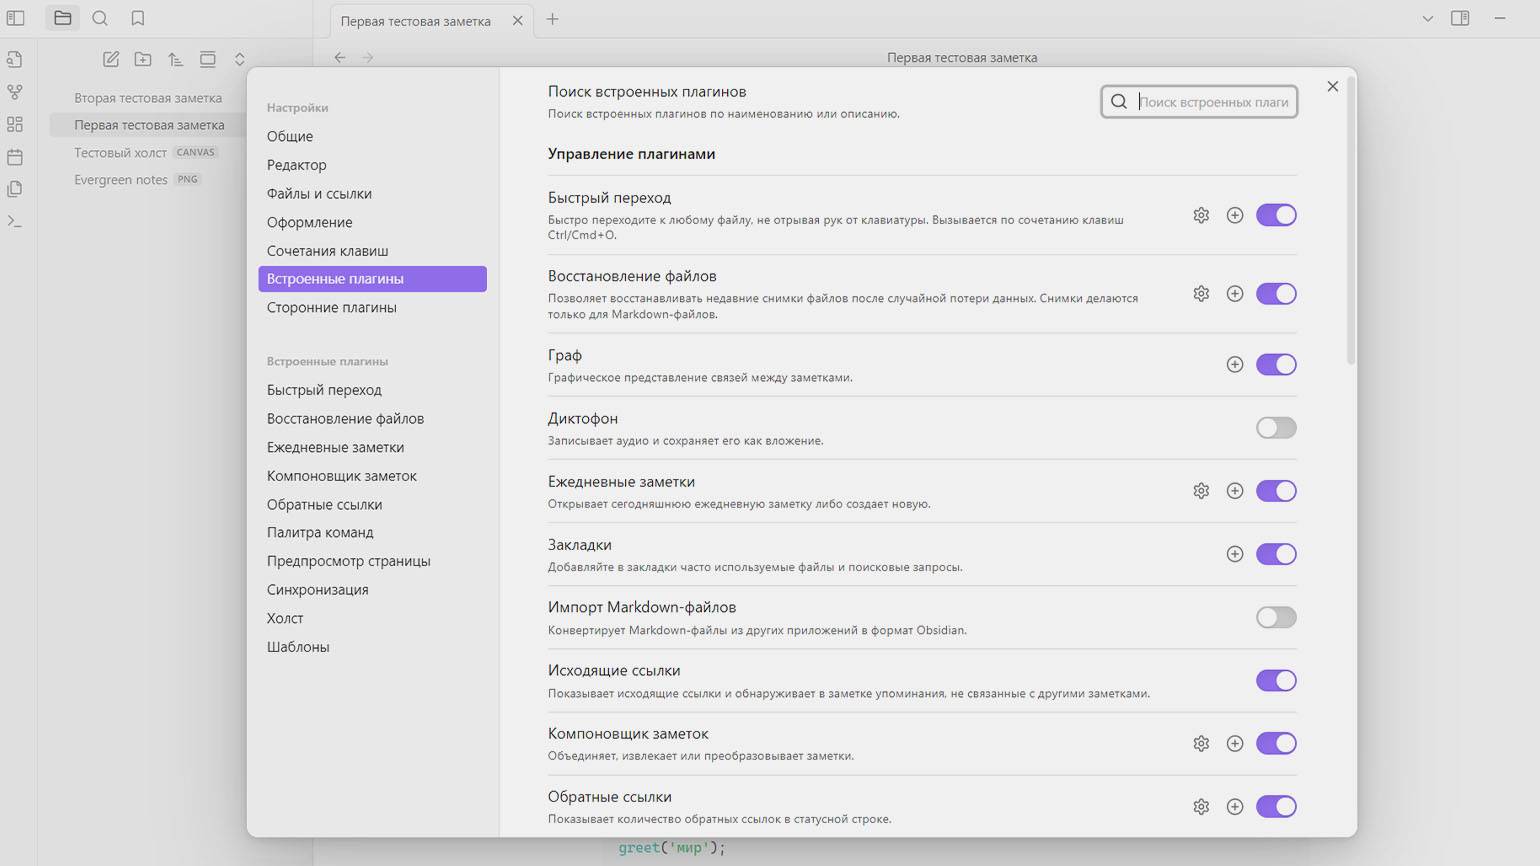Open the file explorer folder icon

click(x=62, y=18)
